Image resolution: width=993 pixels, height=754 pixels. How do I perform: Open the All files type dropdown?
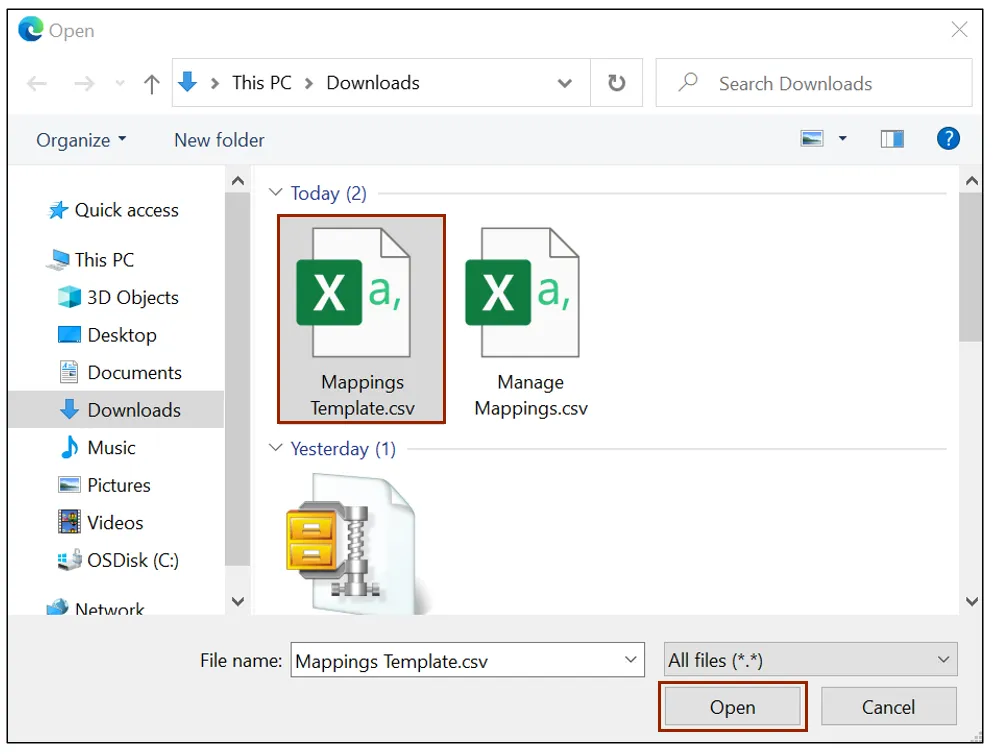tap(810, 660)
